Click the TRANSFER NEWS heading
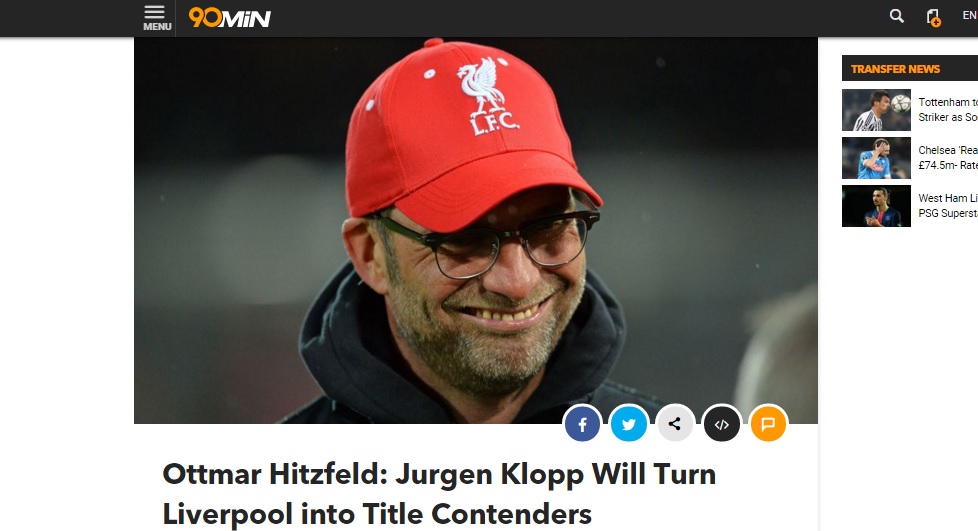This screenshot has width=978, height=531. click(895, 69)
